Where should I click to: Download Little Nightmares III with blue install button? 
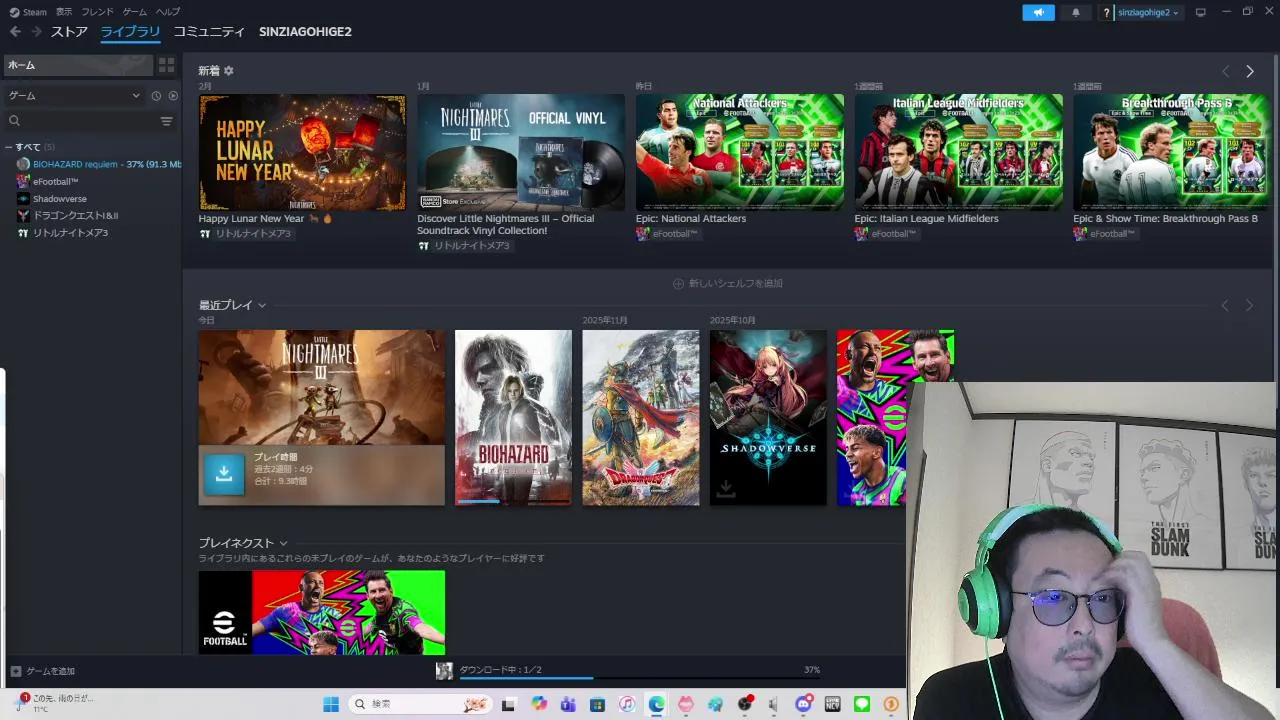pyautogui.click(x=224, y=475)
